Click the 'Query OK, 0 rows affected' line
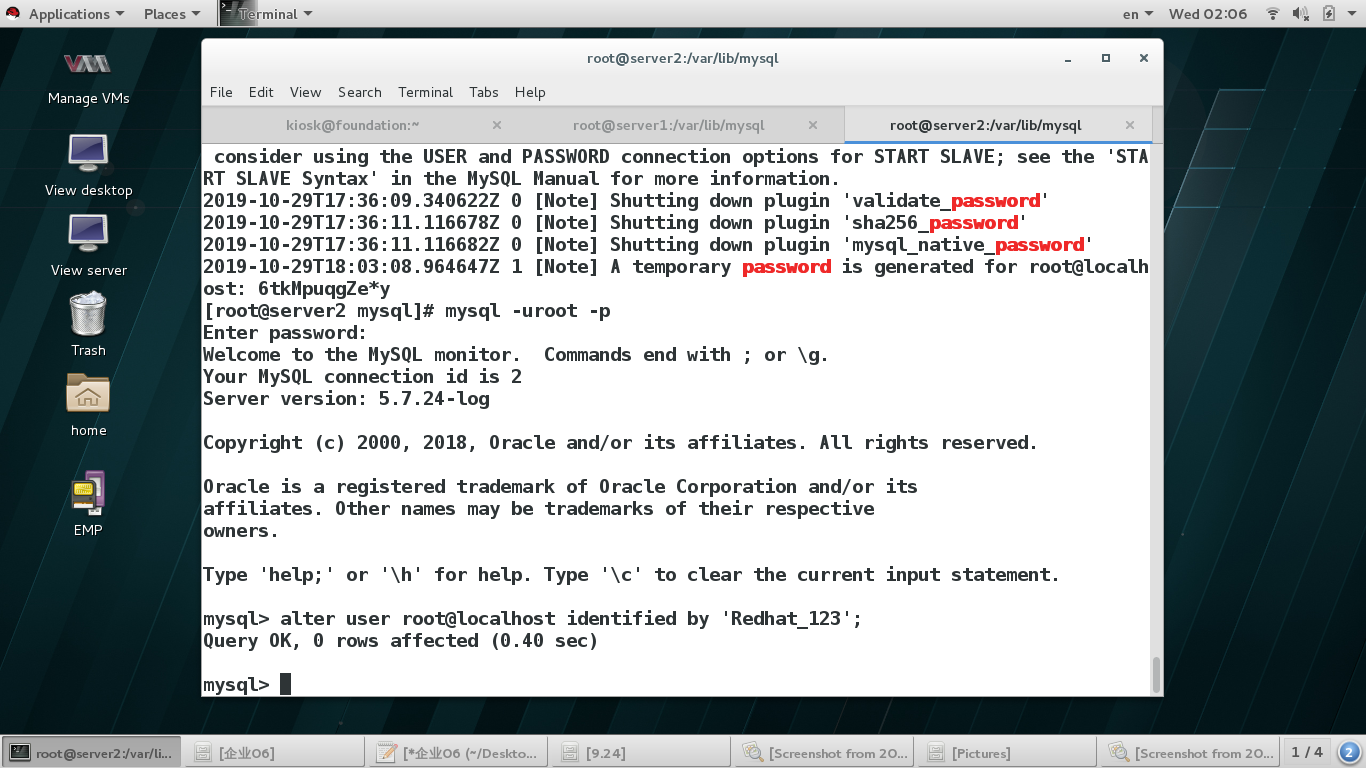Screen dimensions: 1366x768 [x=400, y=641]
